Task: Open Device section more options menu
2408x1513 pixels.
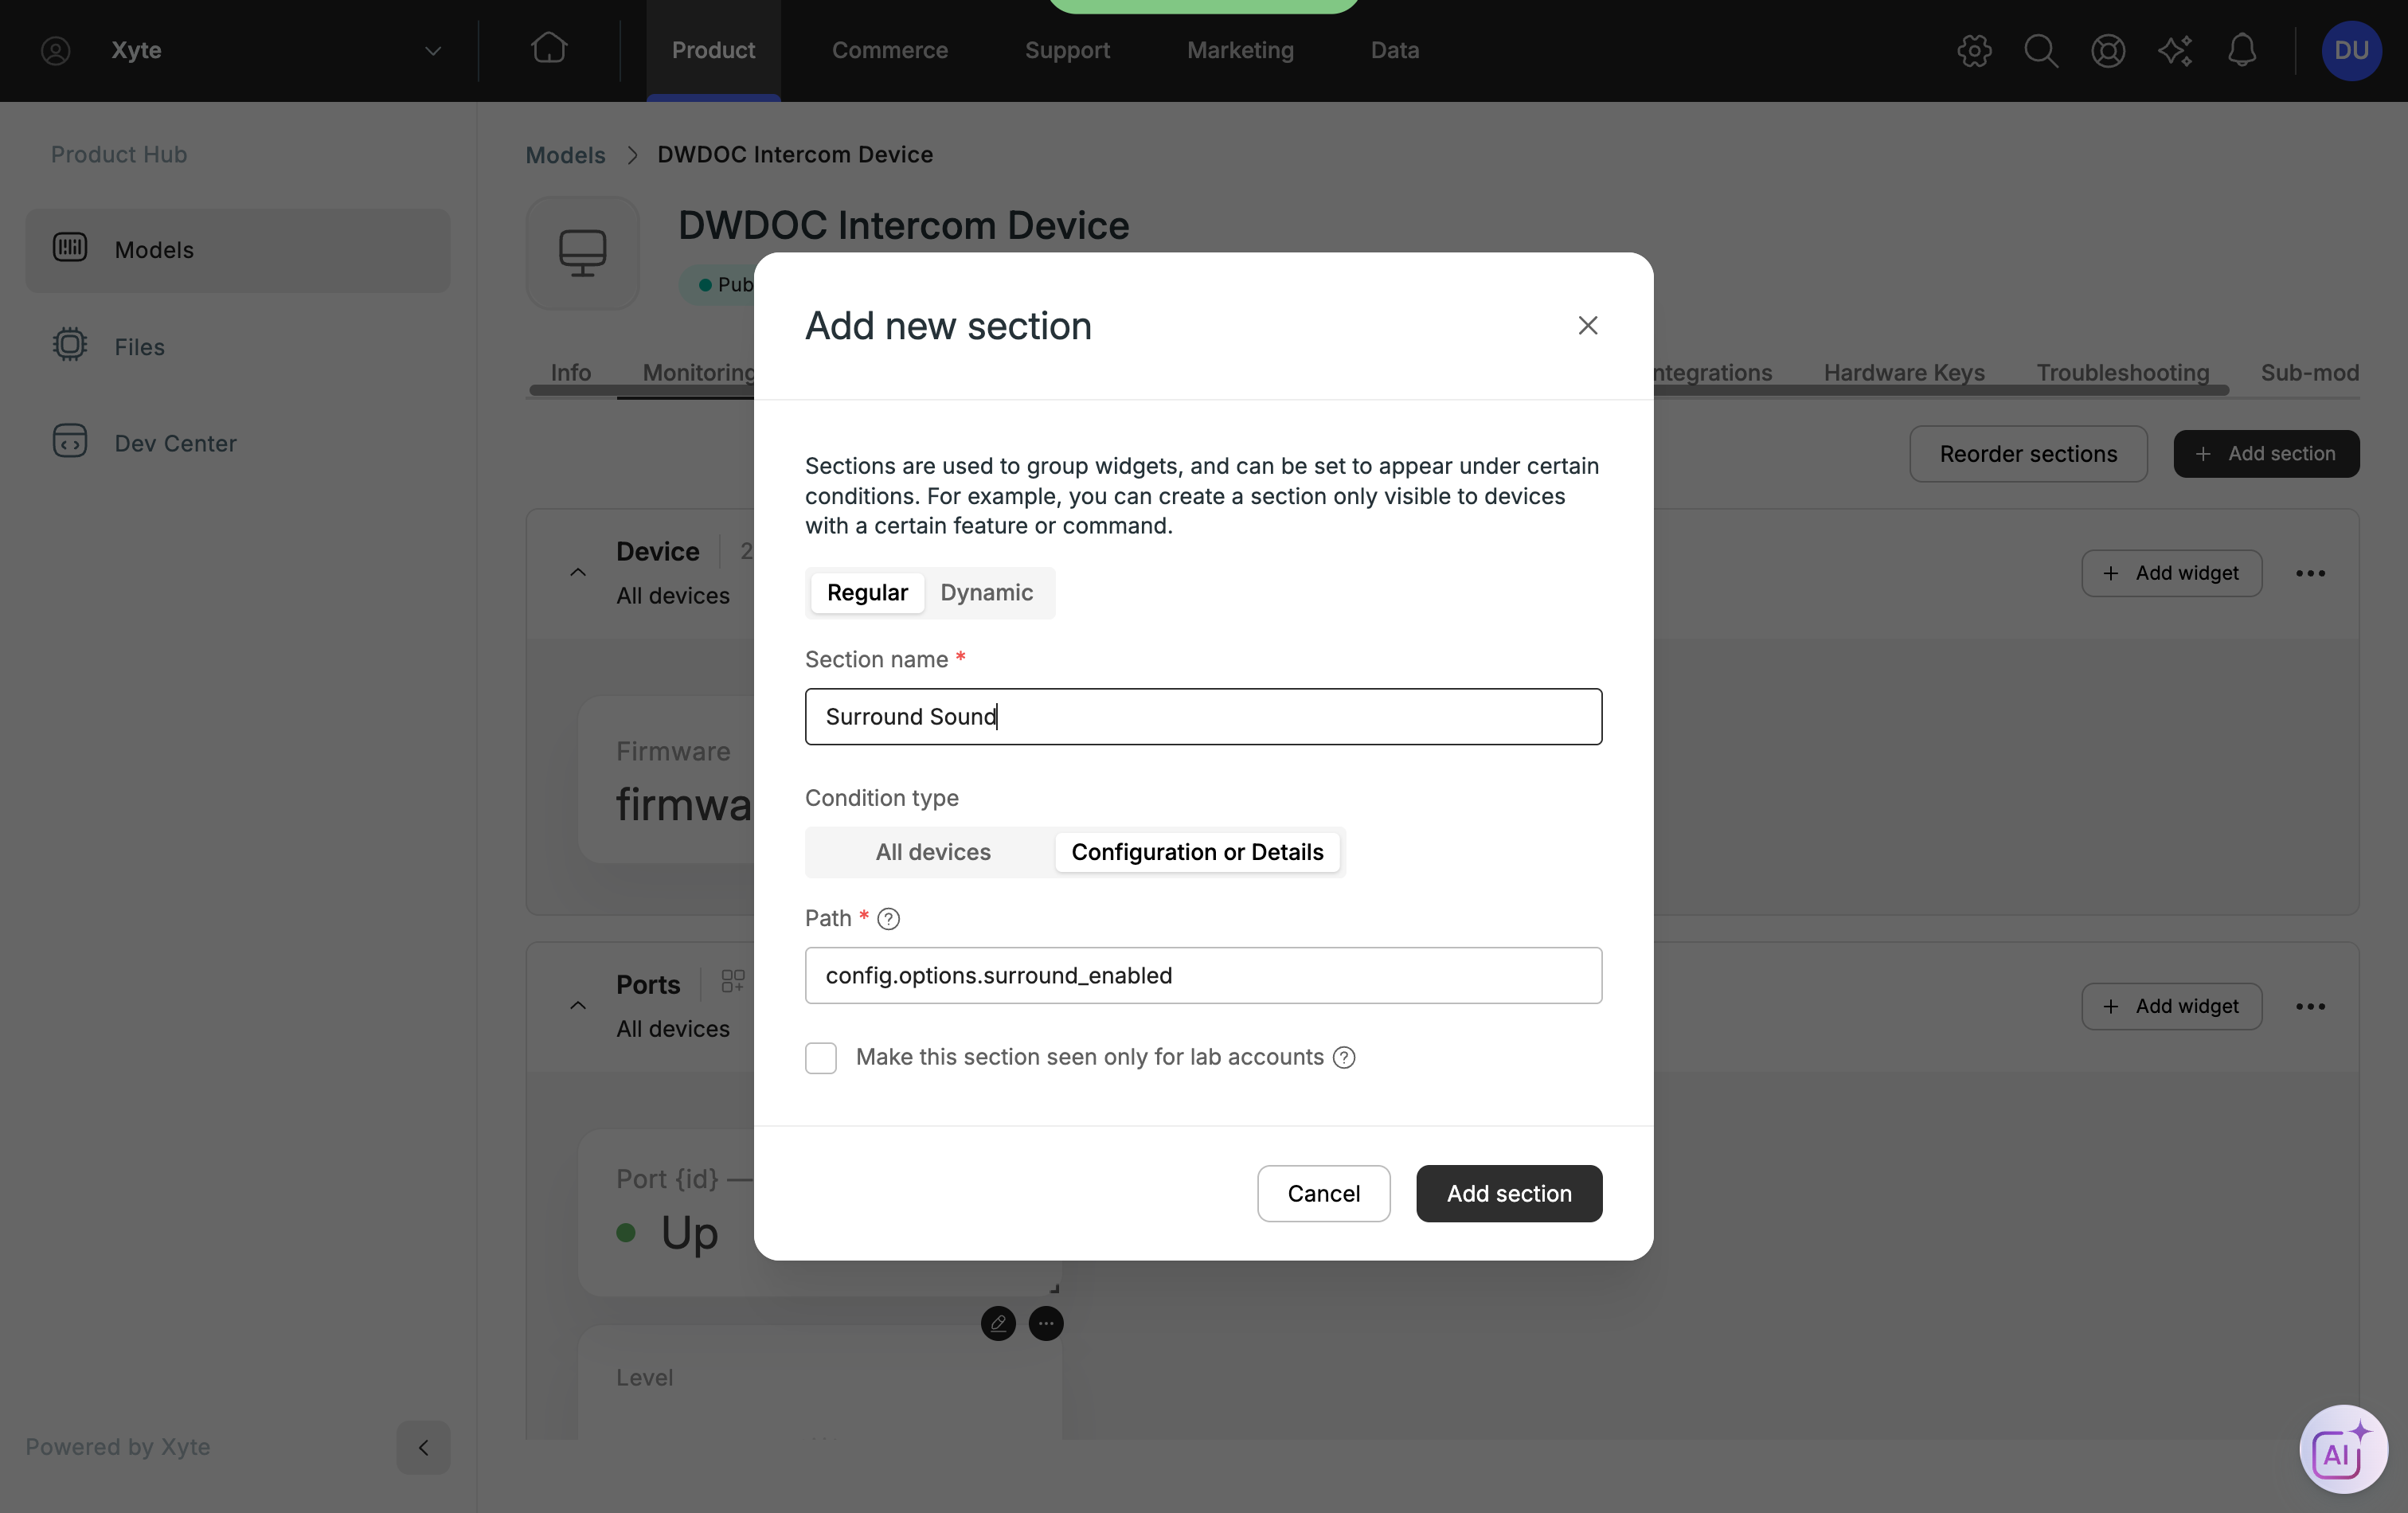Action: [2310, 574]
